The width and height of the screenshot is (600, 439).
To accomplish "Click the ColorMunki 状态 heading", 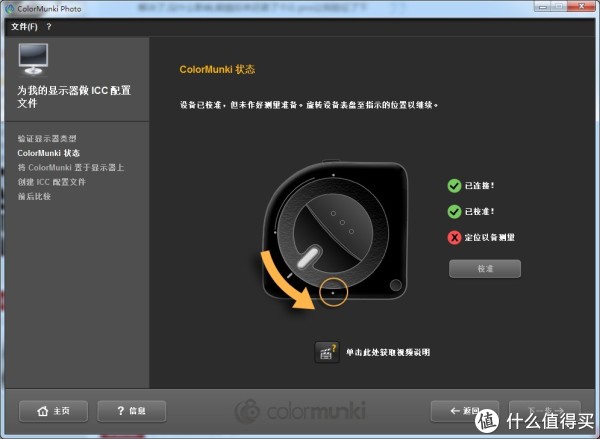I will [x=217, y=69].
